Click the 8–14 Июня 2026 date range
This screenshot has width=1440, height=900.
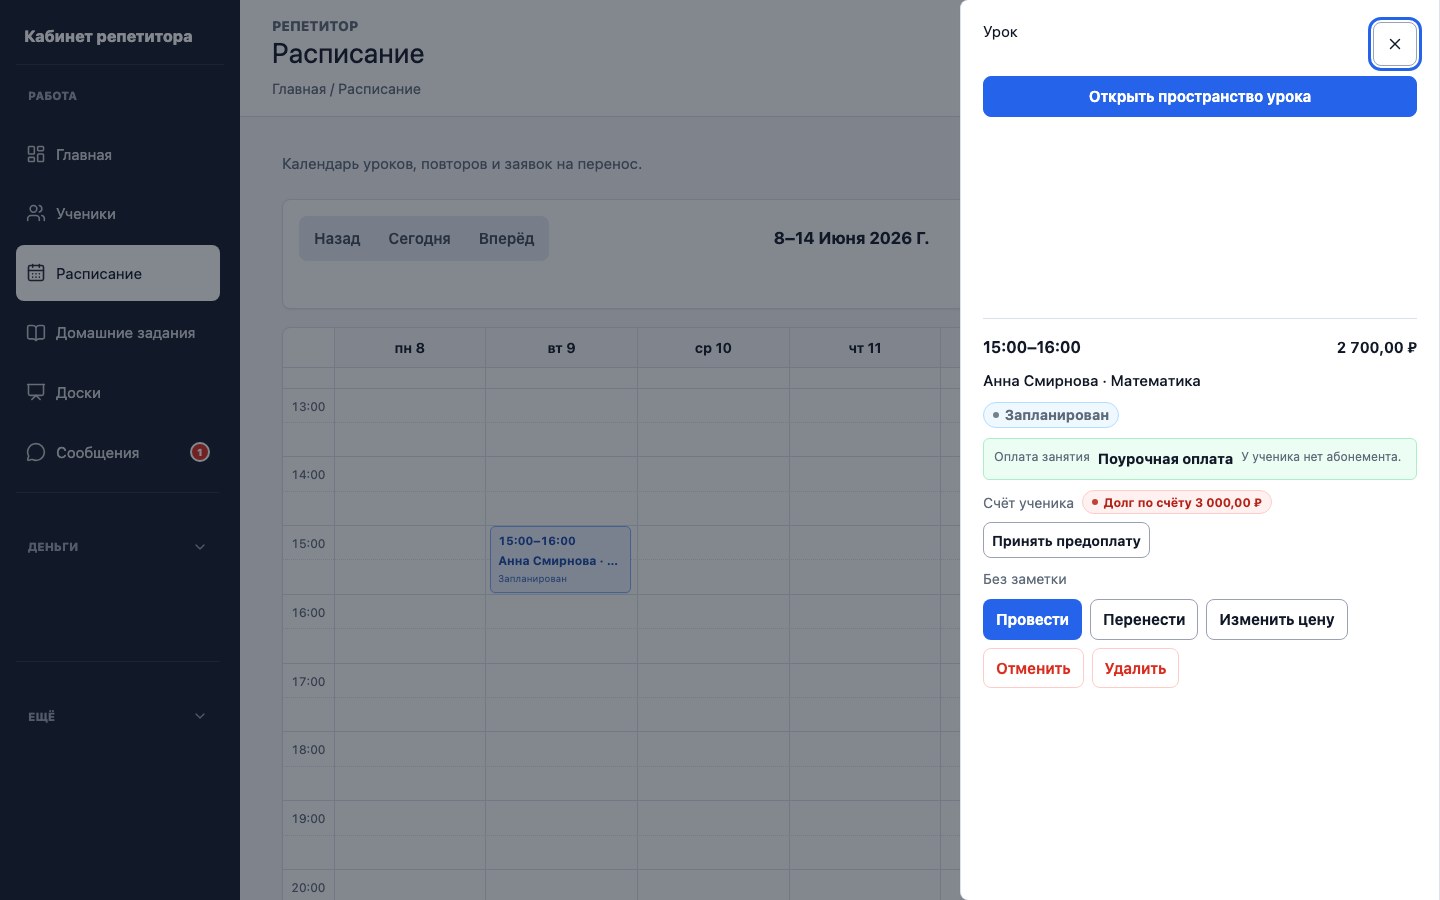tap(851, 238)
